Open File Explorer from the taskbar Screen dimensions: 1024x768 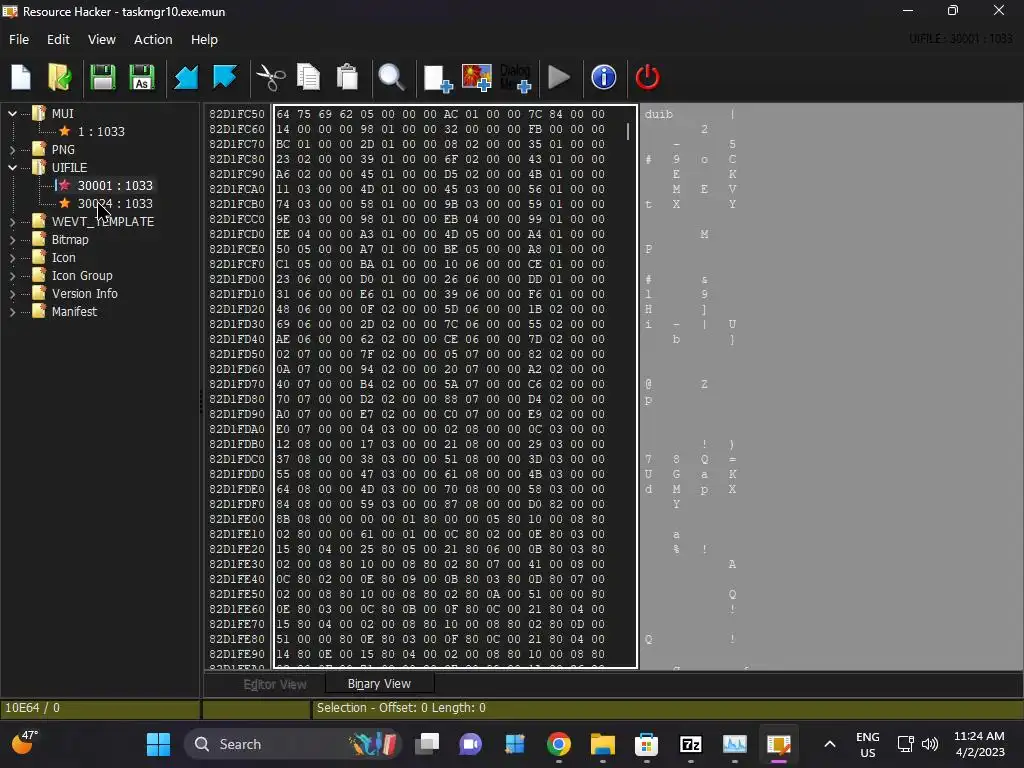click(x=603, y=744)
